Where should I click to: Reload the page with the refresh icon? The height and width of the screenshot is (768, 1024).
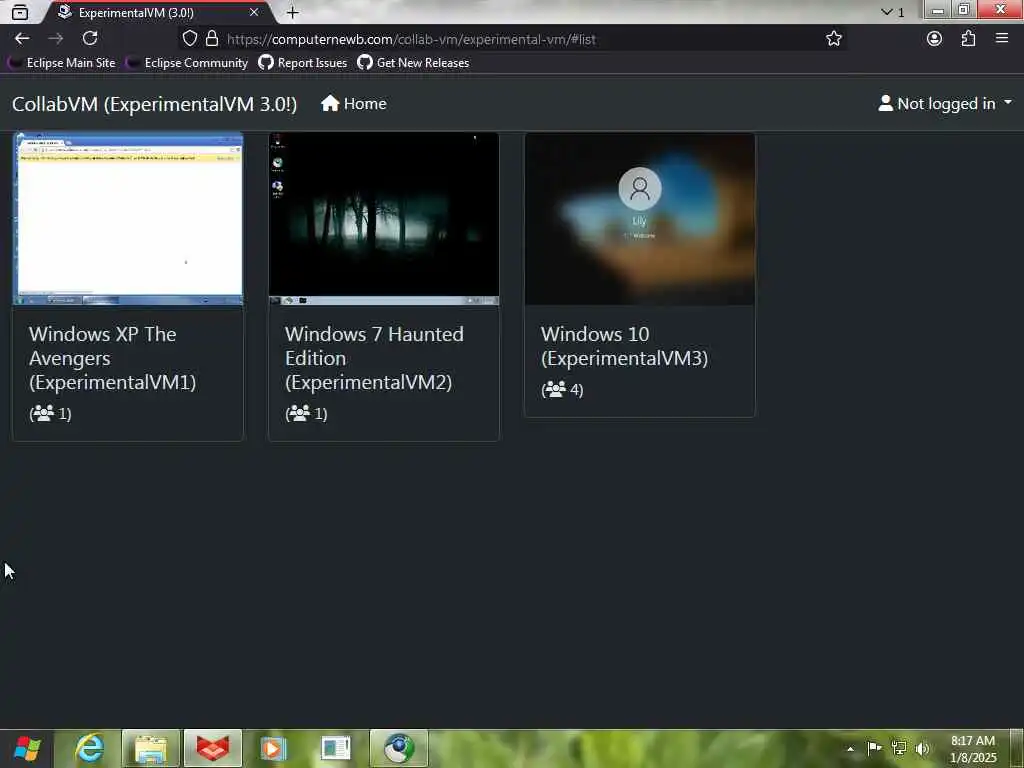[90, 39]
